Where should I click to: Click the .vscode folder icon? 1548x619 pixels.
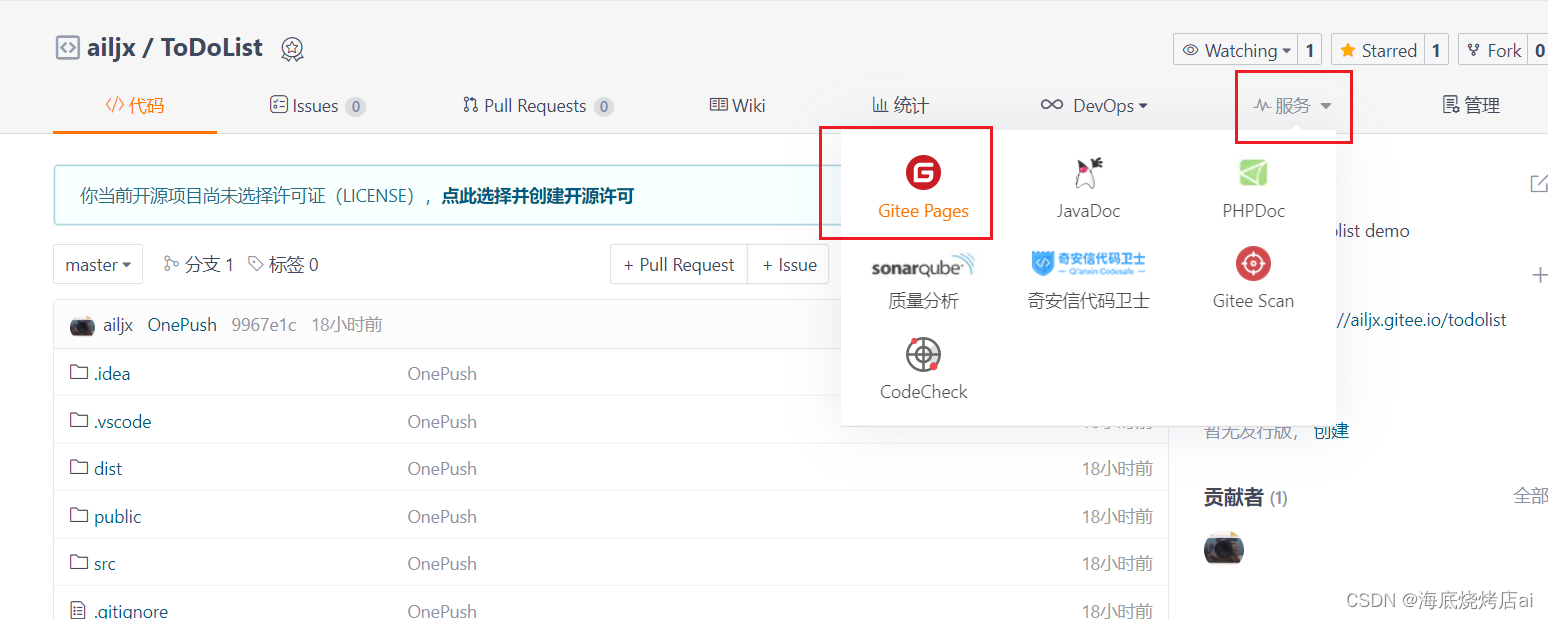pyautogui.click(x=79, y=420)
